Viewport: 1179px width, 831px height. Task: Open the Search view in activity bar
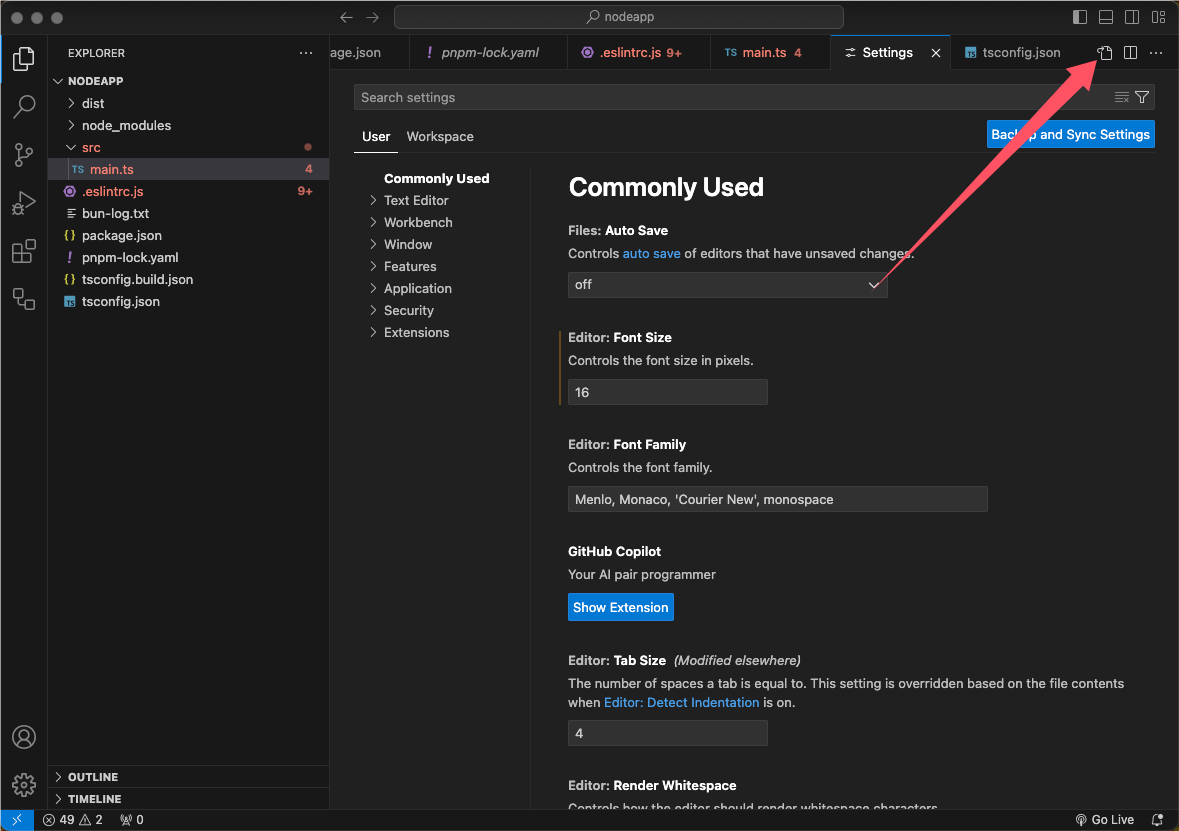click(24, 106)
